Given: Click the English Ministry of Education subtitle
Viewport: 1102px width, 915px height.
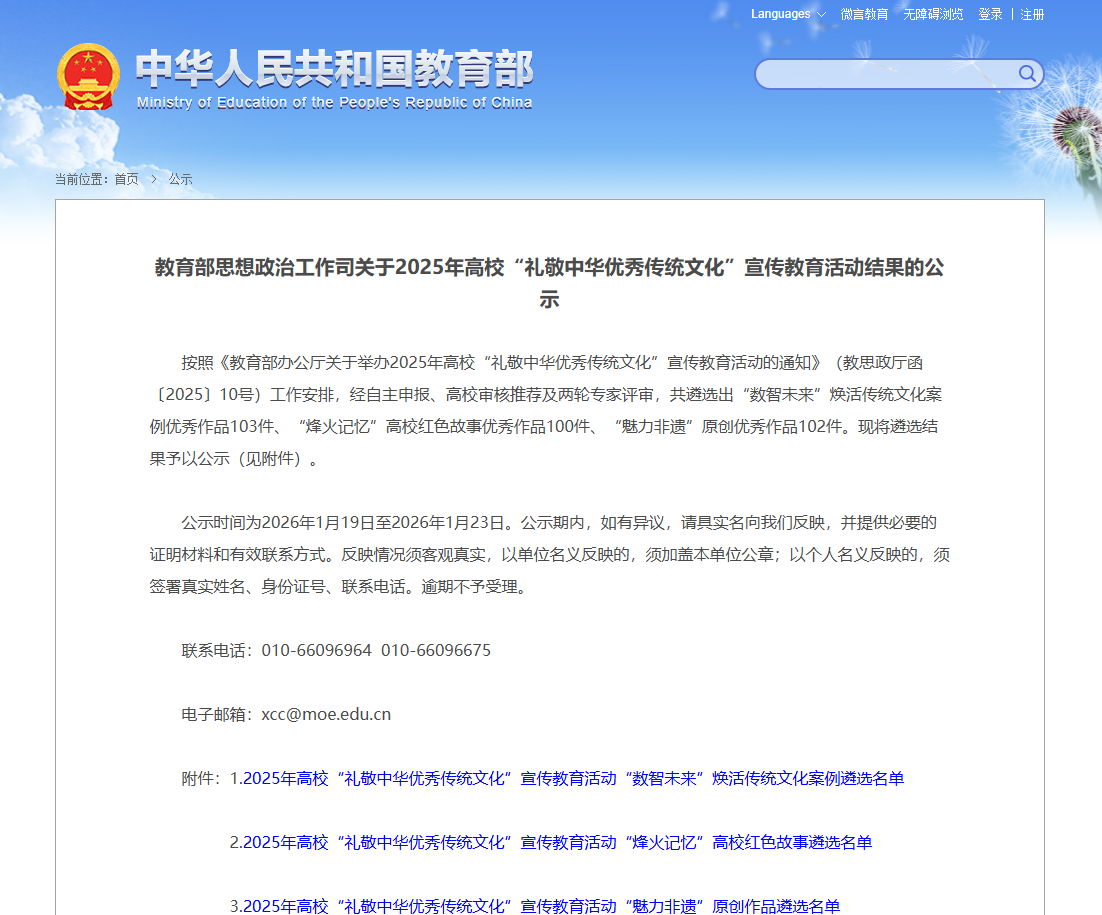Looking at the screenshot, I should (334, 102).
